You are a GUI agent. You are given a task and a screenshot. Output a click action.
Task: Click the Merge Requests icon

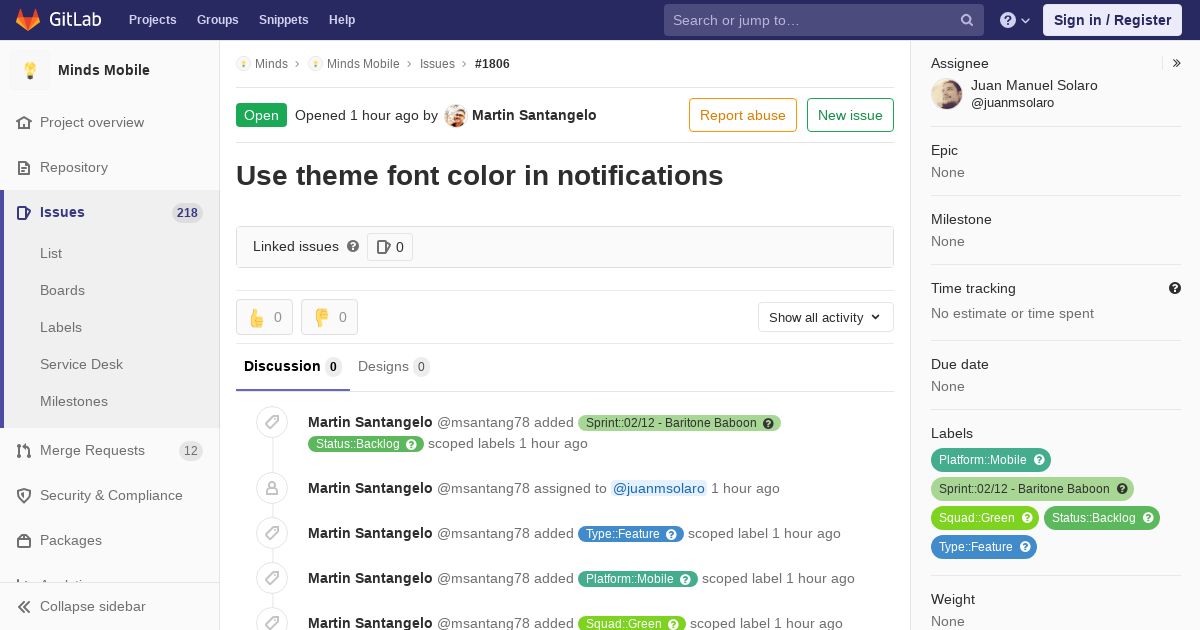point(24,450)
